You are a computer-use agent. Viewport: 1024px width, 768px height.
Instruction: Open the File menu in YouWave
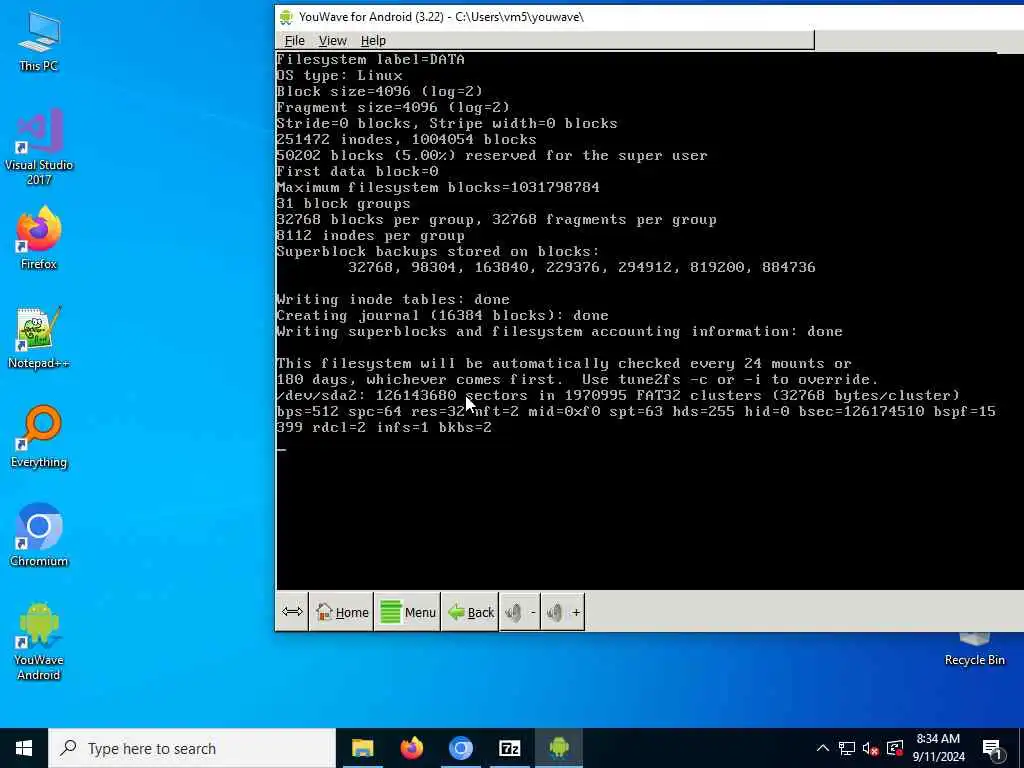click(x=295, y=40)
